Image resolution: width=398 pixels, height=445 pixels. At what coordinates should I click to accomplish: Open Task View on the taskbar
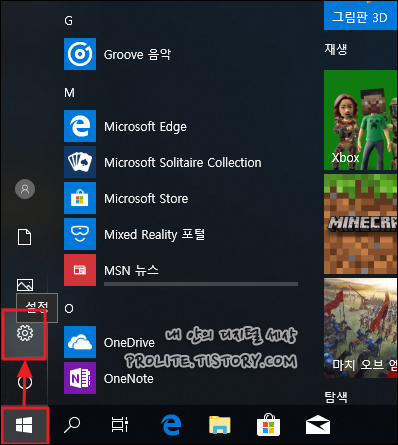click(120, 425)
